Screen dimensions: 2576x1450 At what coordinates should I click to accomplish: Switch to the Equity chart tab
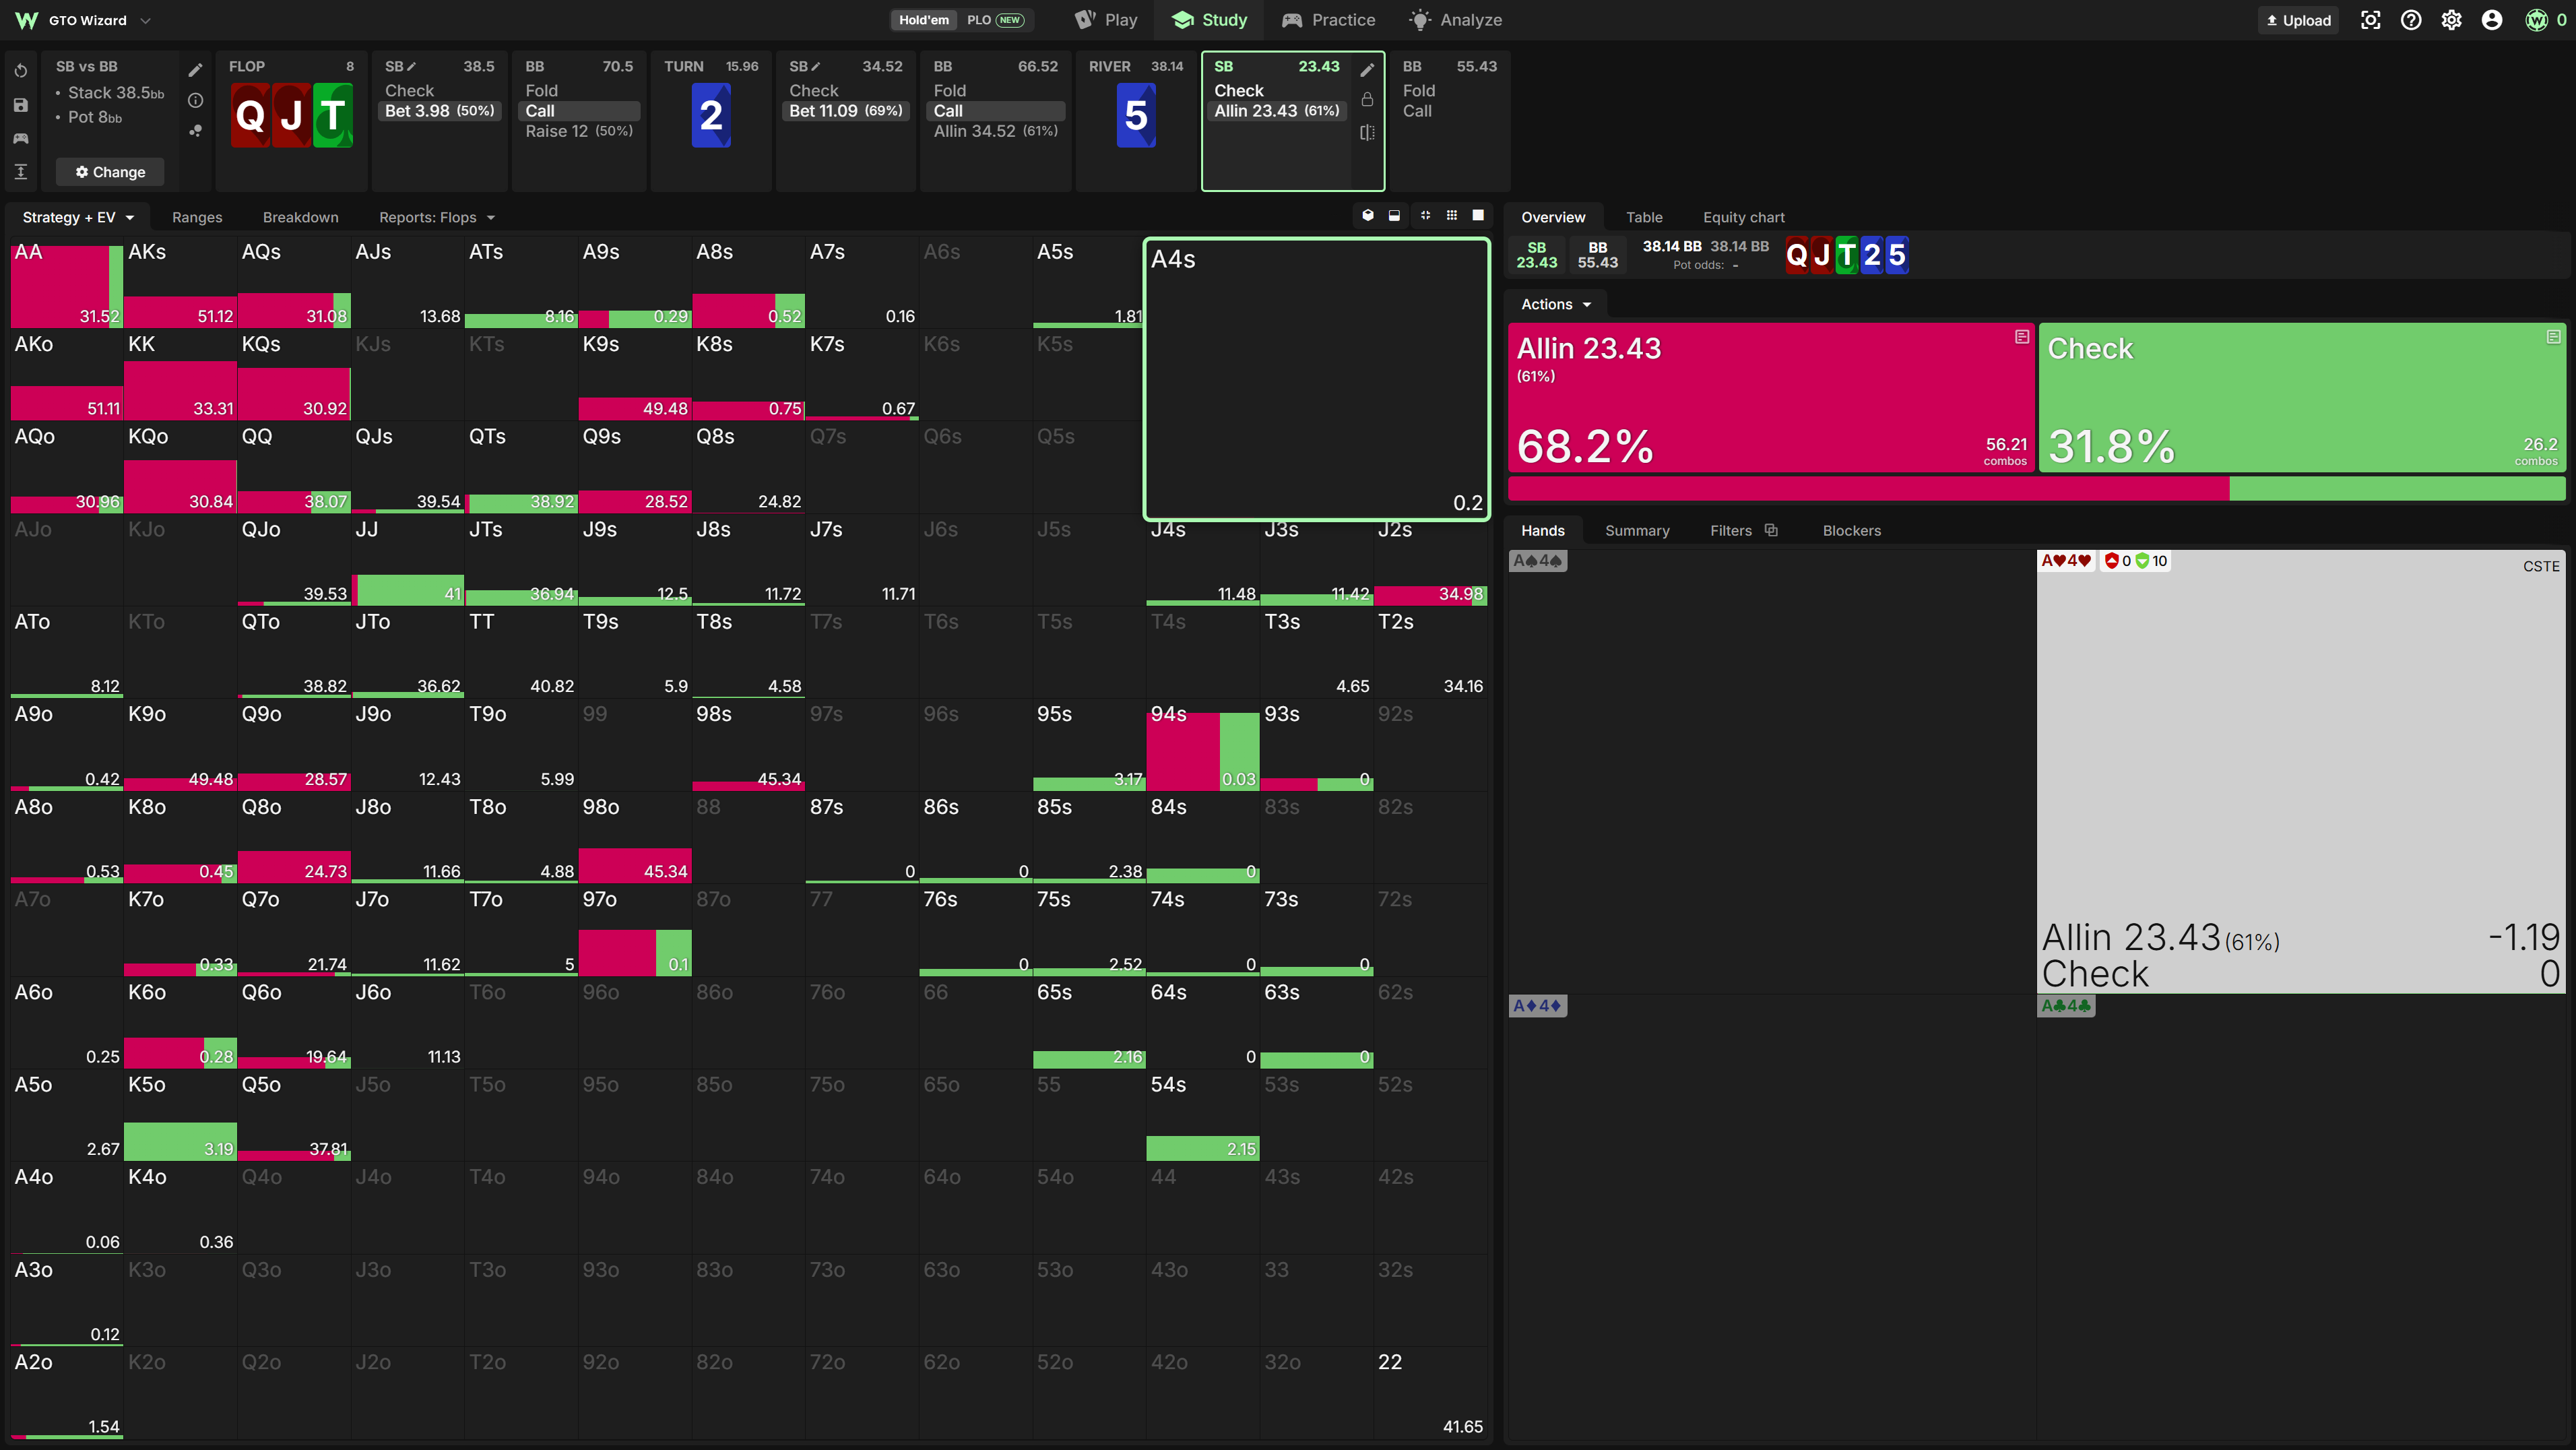1743,217
